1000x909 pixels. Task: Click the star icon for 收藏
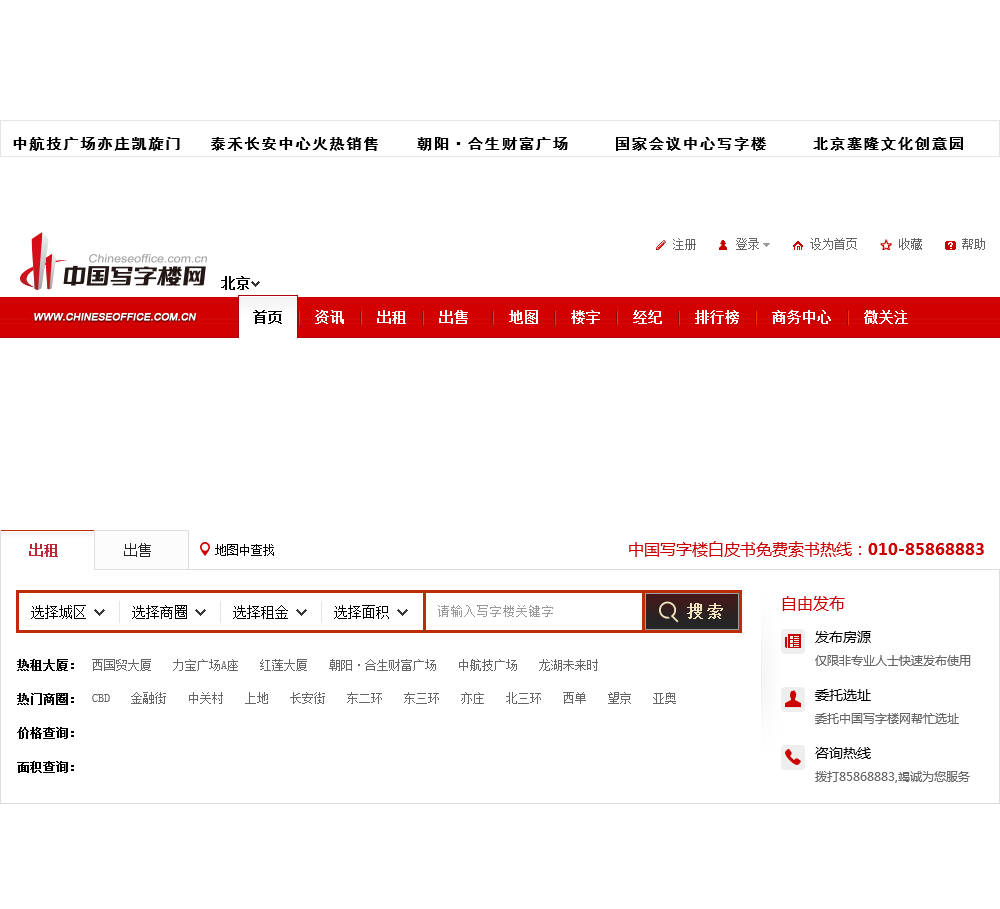click(886, 245)
